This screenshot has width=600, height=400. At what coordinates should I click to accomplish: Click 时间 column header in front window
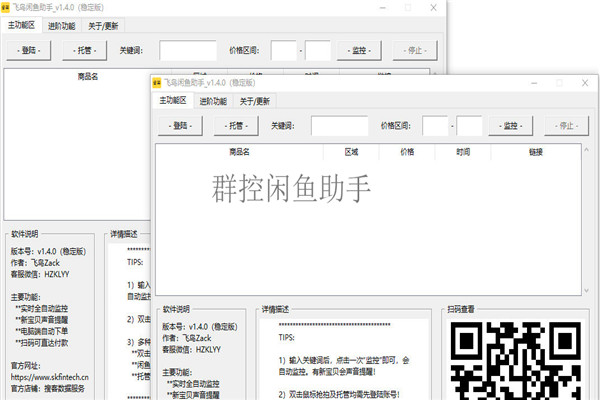tap(463, 152)
